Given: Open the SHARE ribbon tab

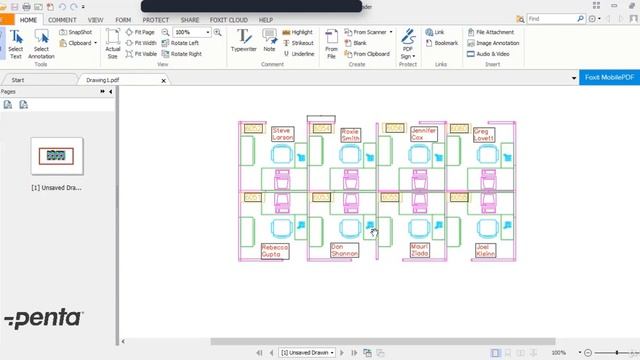Looking at the screenshot, I should (x=190, y=20).
